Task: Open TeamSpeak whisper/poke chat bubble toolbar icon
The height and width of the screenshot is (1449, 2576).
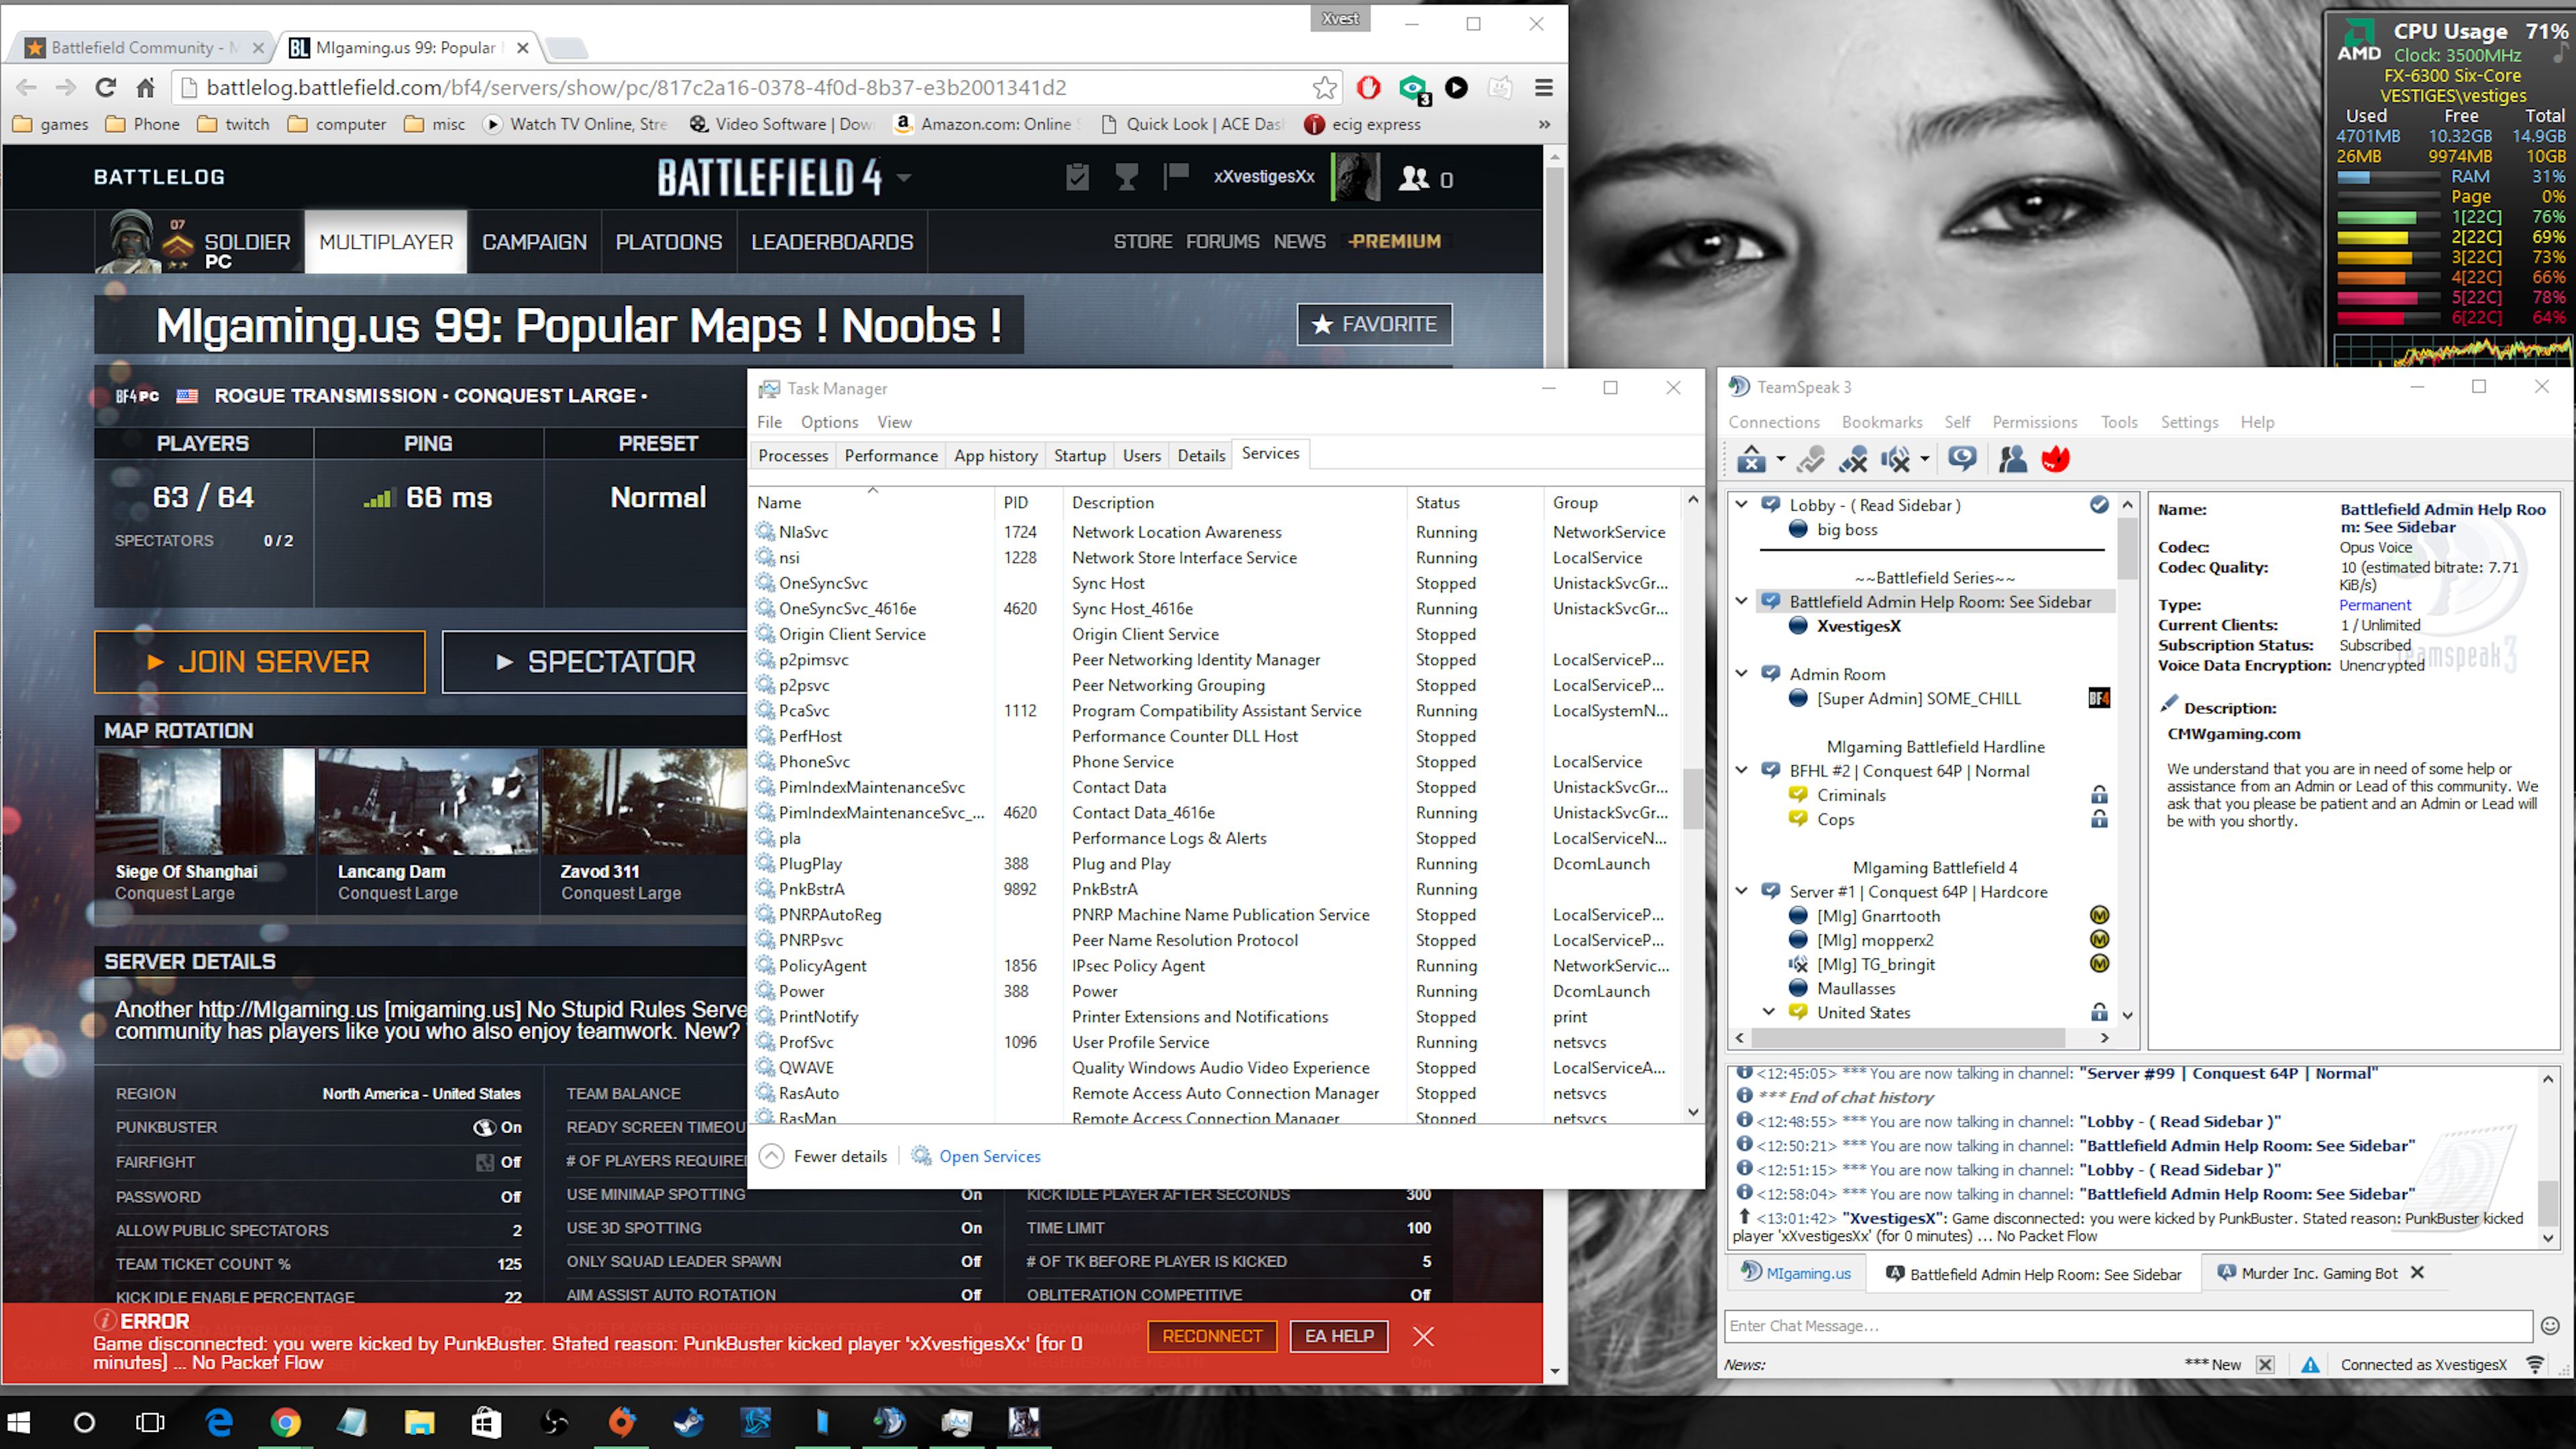Action: [x=1962, y=459]
